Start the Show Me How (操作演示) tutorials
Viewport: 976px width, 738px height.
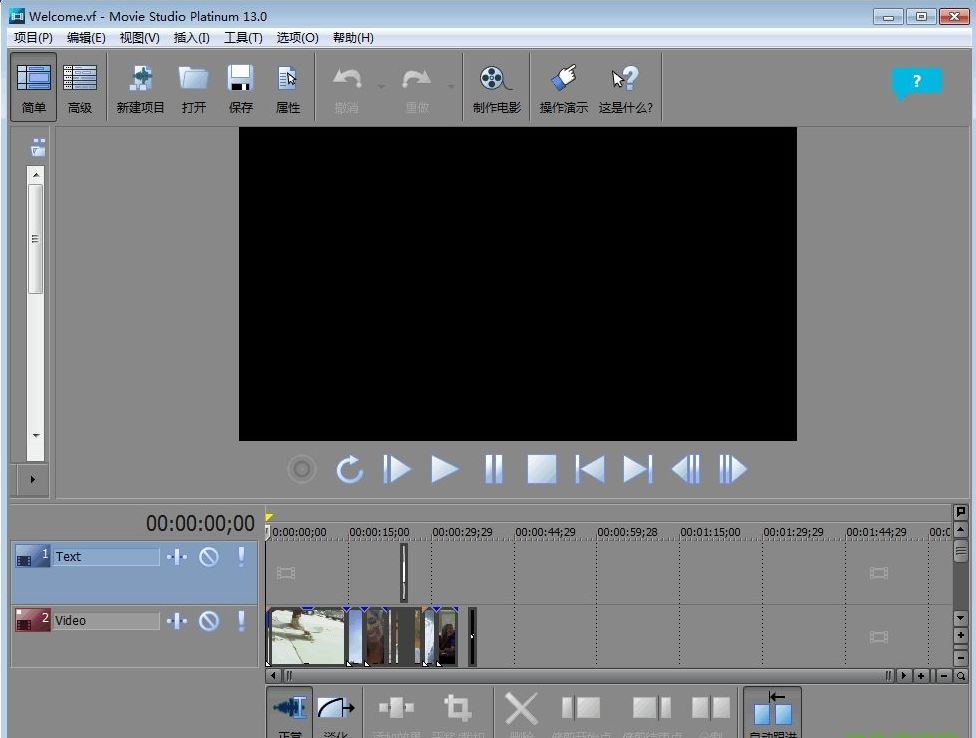pyautogui.click(x=563, y=88)
